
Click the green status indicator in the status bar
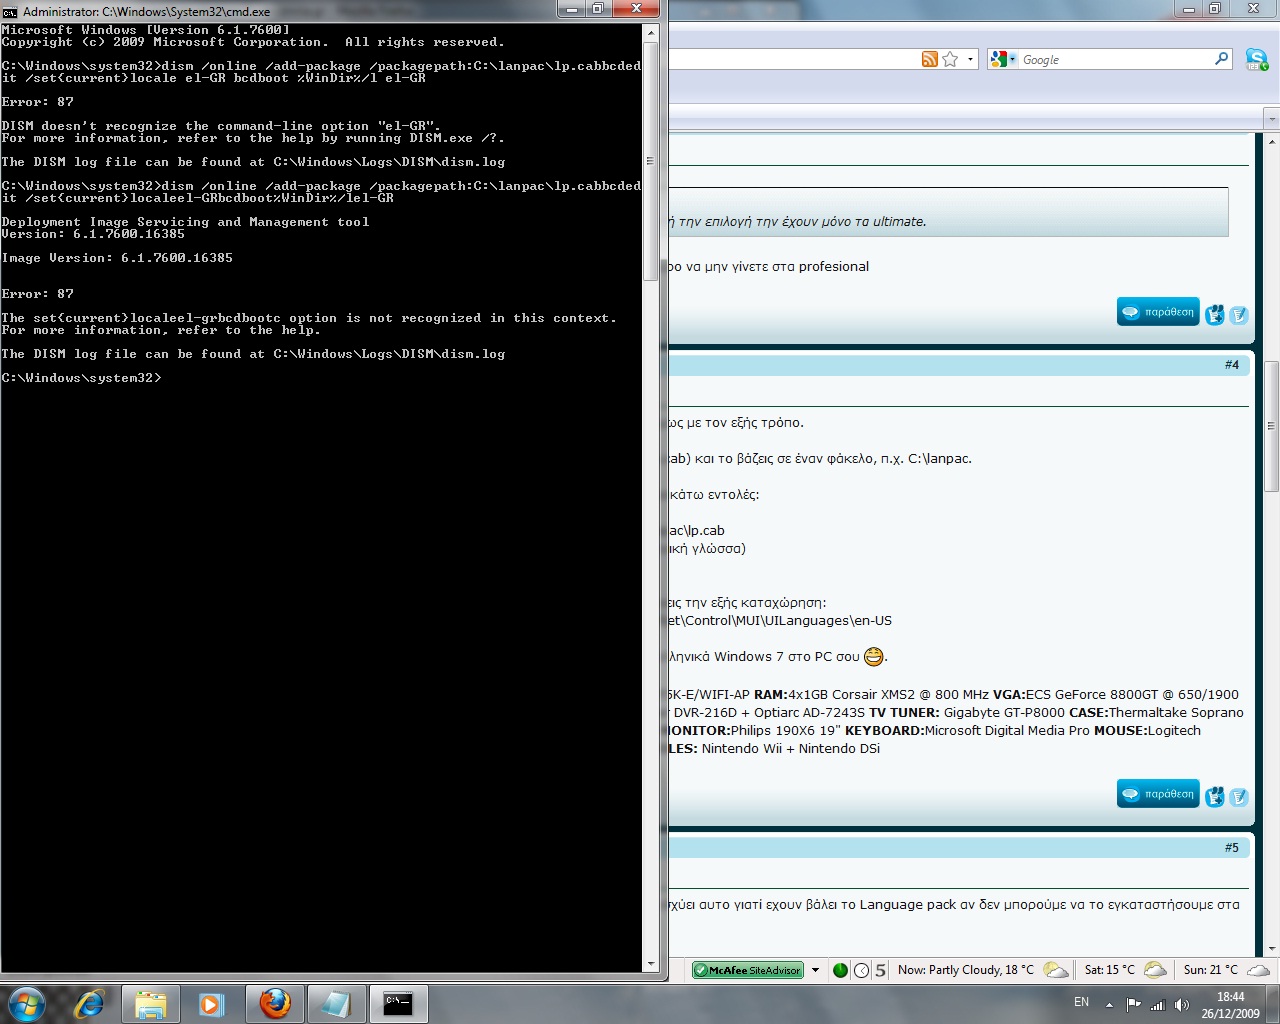click(840, 970)
